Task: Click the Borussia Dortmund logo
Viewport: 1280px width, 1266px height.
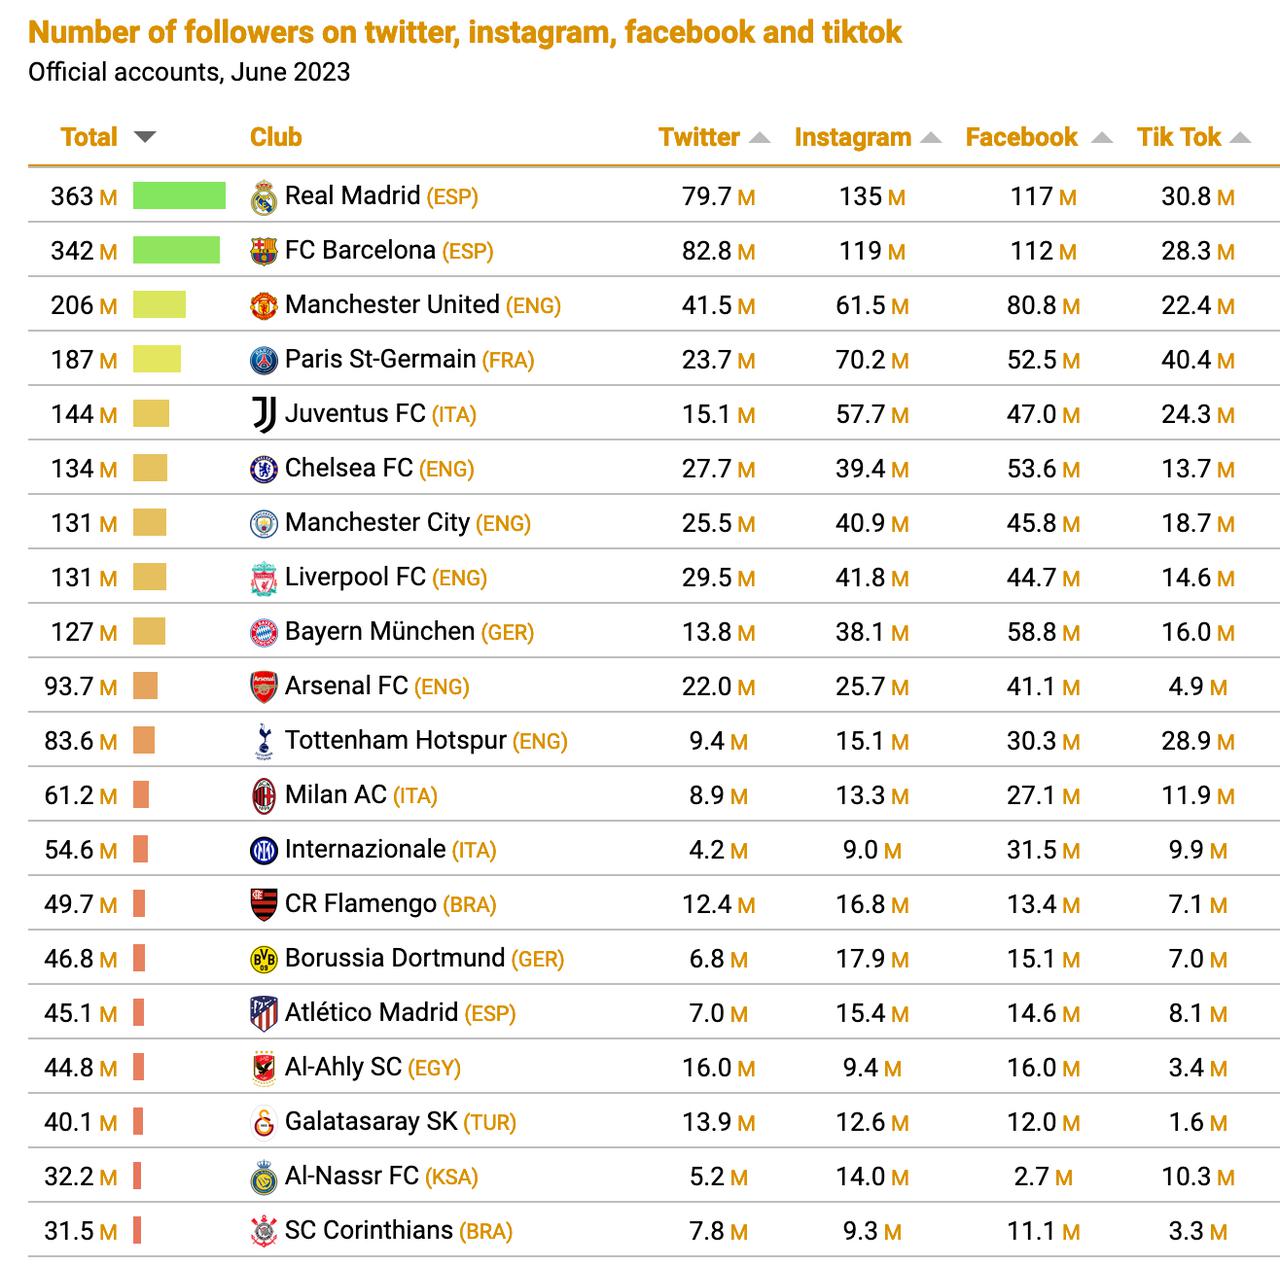Action: pyautogui.click(x=263, y=959)
